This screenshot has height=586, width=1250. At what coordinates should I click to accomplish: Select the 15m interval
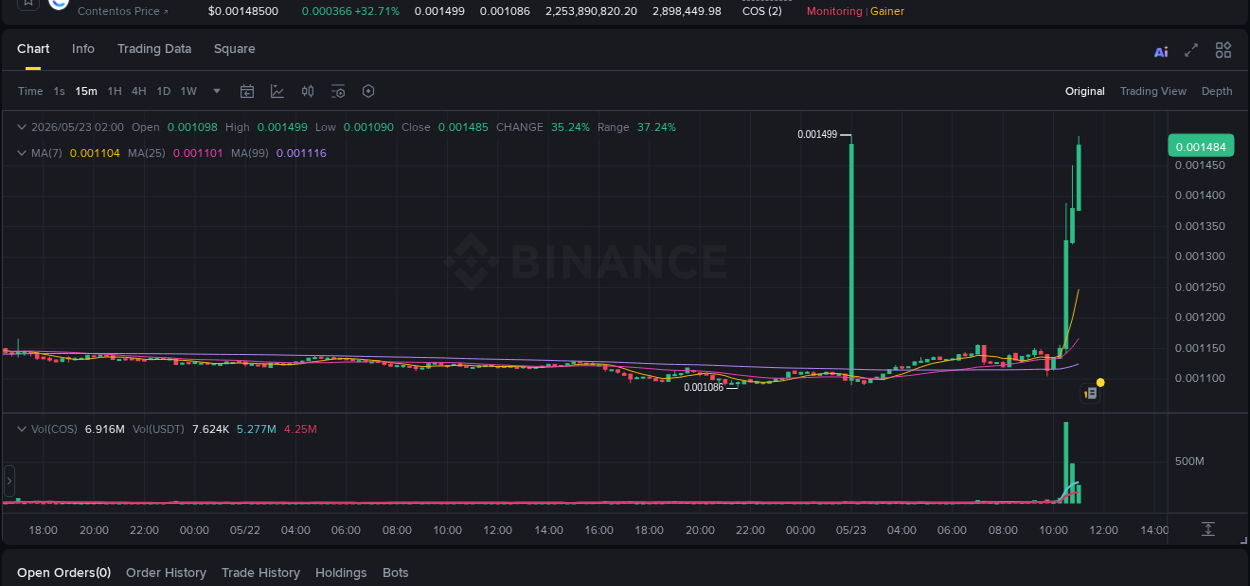click(x=86, y=91)
